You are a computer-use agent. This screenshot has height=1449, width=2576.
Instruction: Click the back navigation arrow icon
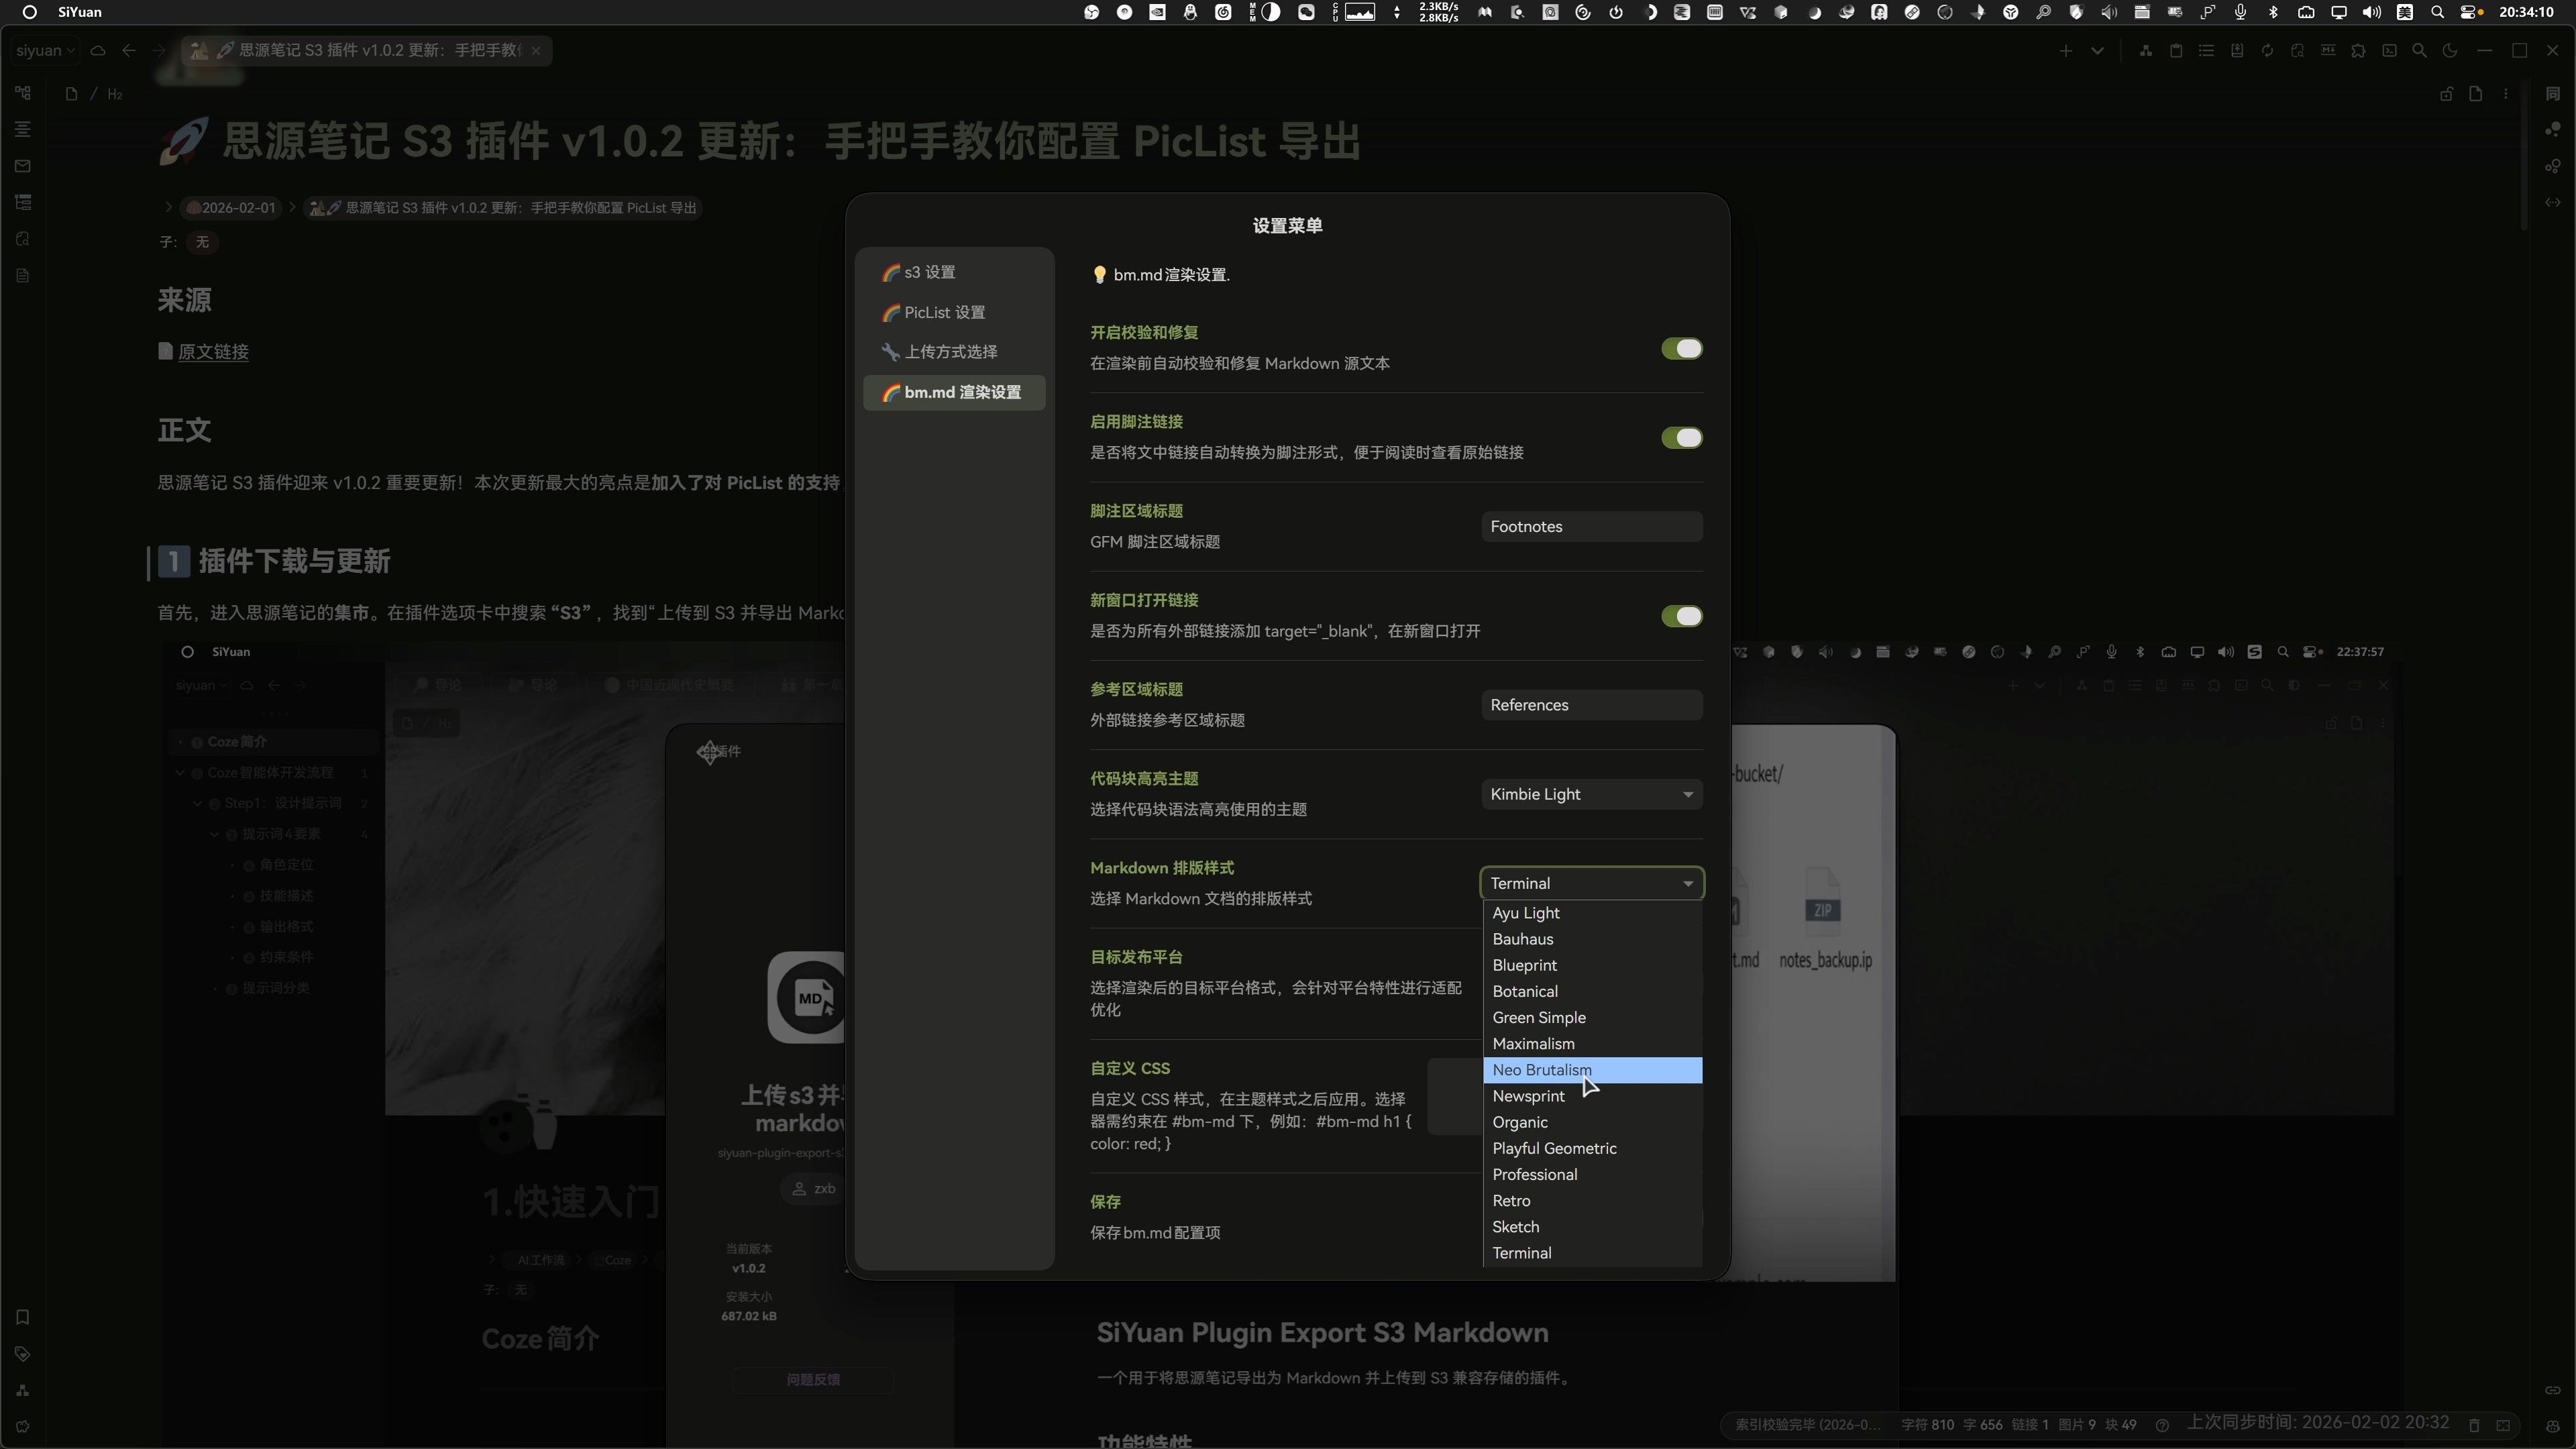point(129,50)
